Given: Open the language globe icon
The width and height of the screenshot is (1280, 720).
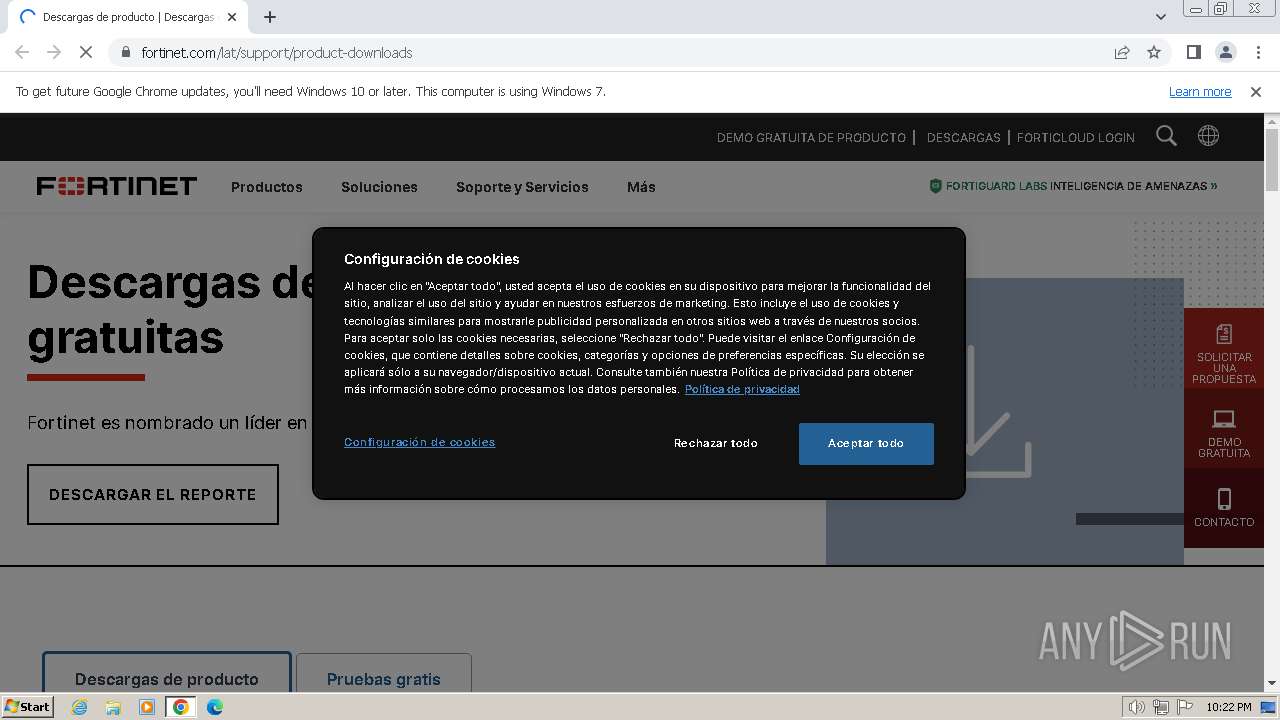Looking at the screenshot, I should [1208, 136].
